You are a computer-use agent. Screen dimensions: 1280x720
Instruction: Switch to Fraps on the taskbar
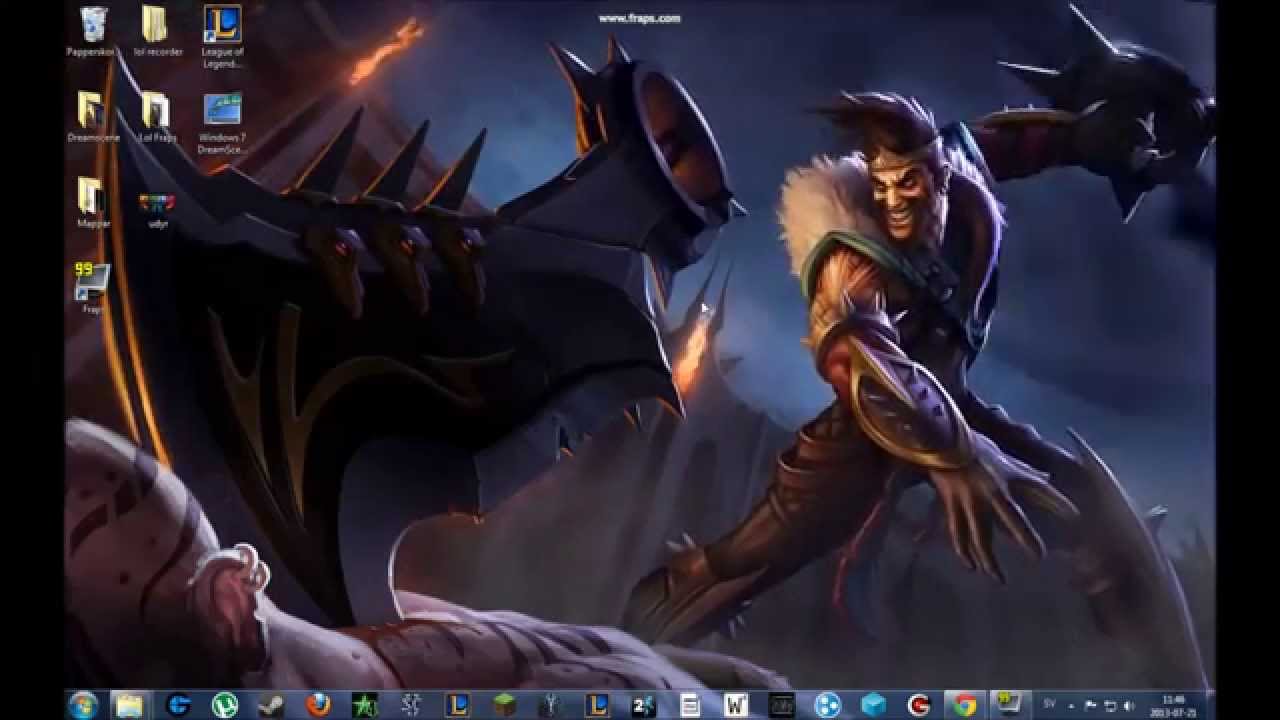[1010, 705]
